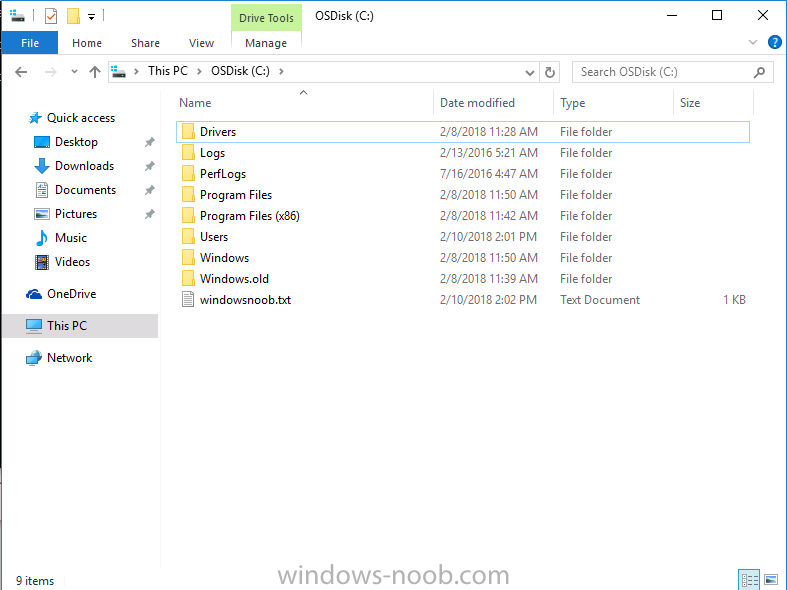The image size is (787, 590).
Task: Click the pin icon beside Pictures
Action: pyautogui.click(x=150, y=214)
